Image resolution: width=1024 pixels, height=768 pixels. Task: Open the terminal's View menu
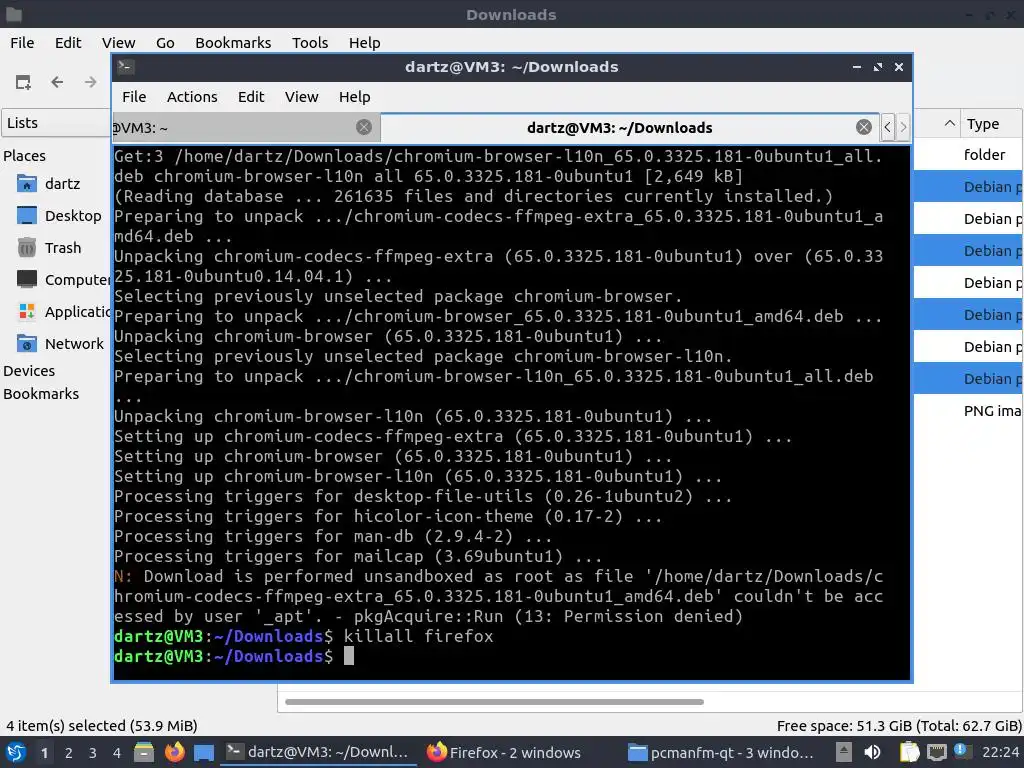pyautogui.click(x=301, y=97)
